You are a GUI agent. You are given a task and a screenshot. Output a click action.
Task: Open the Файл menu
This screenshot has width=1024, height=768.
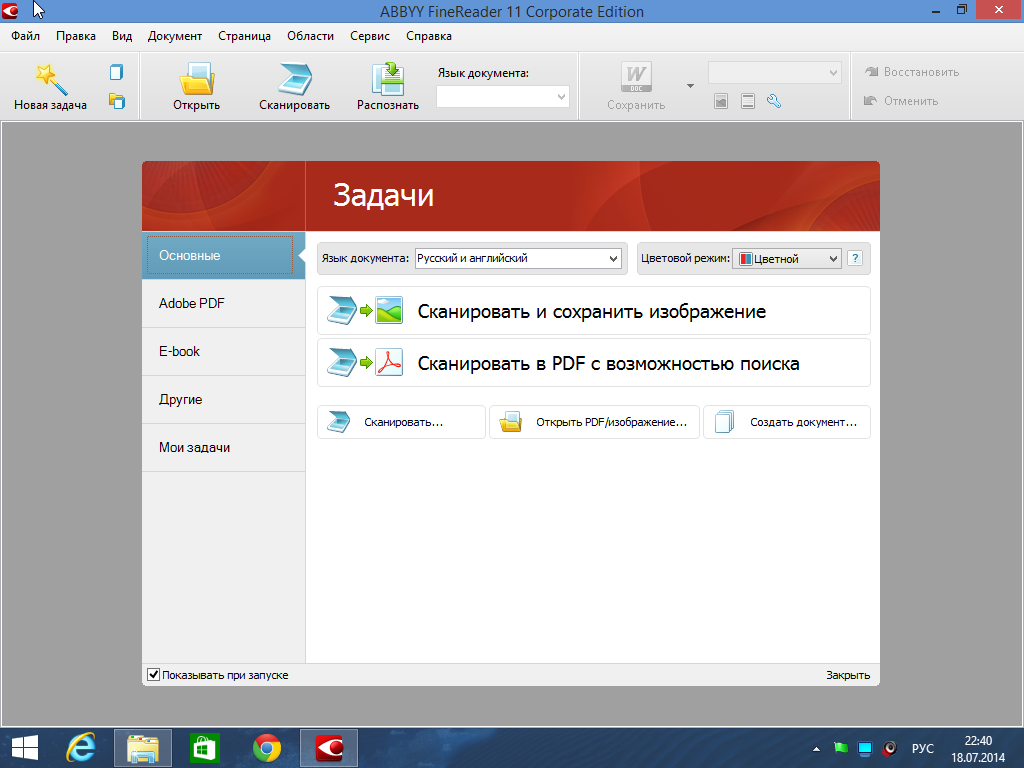tap(25, 36)
